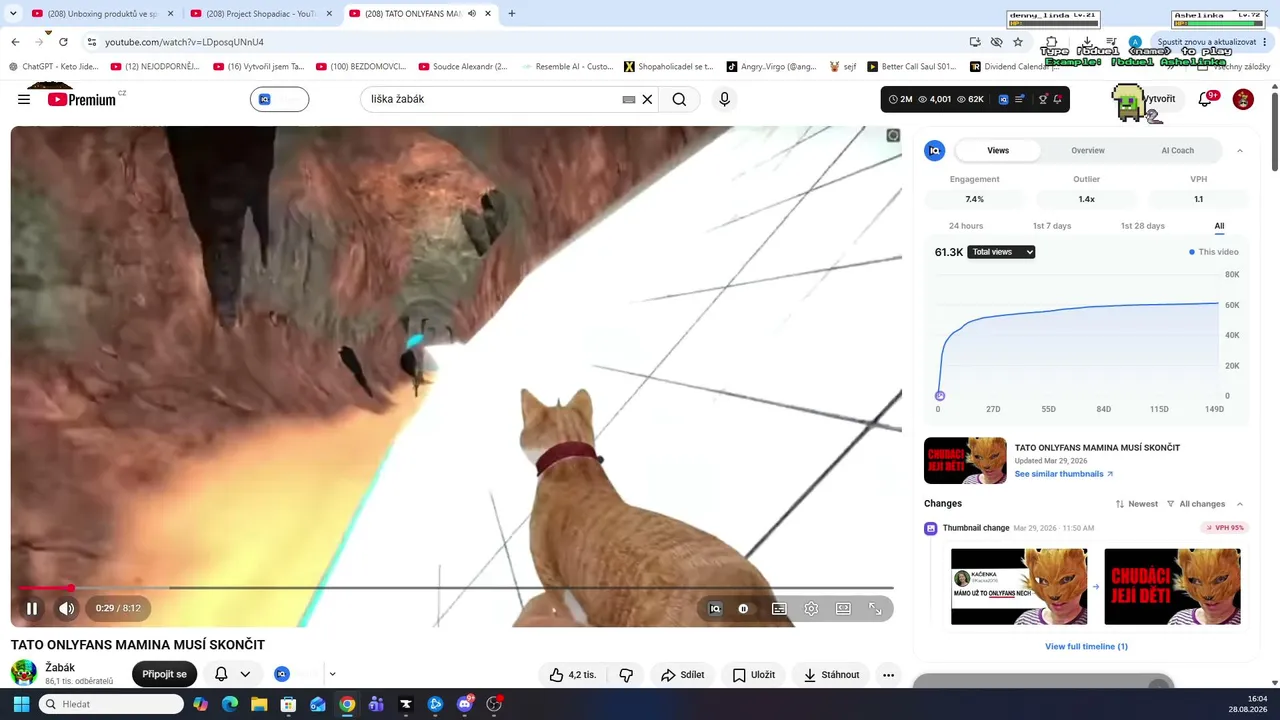Save the video with Uložit

point(753,675)
